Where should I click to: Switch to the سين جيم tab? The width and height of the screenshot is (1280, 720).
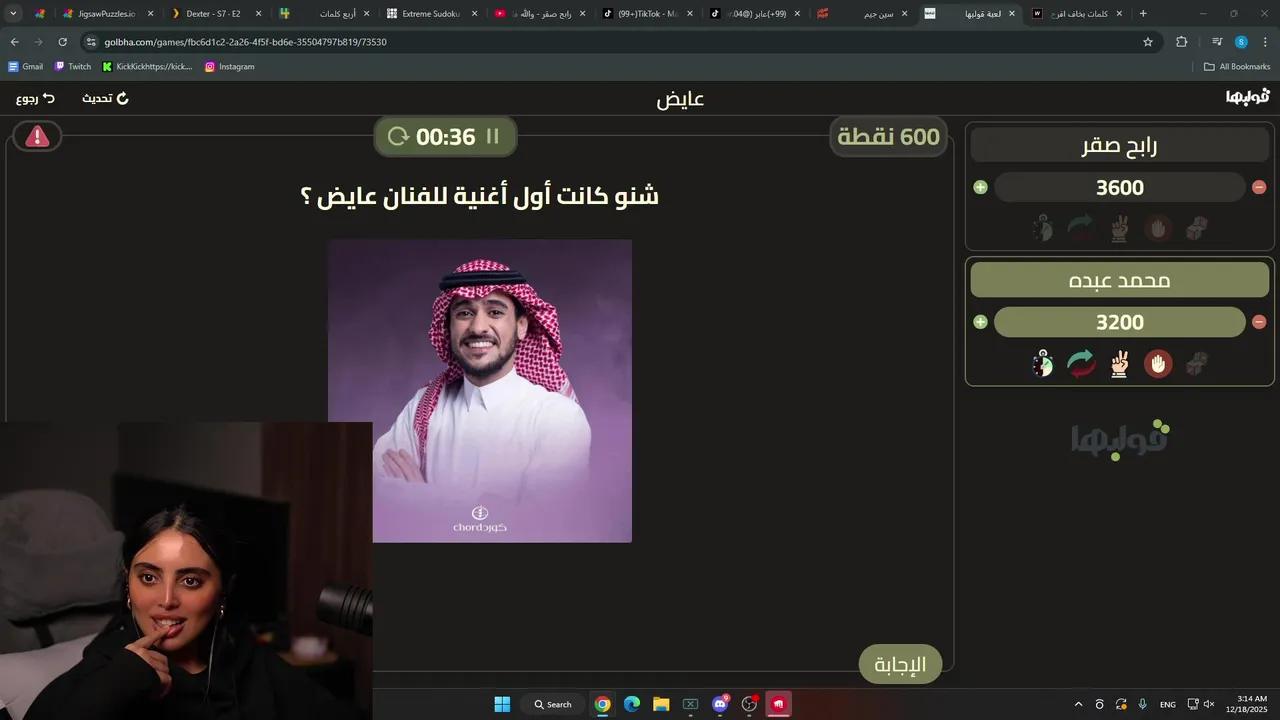[862, 14]
